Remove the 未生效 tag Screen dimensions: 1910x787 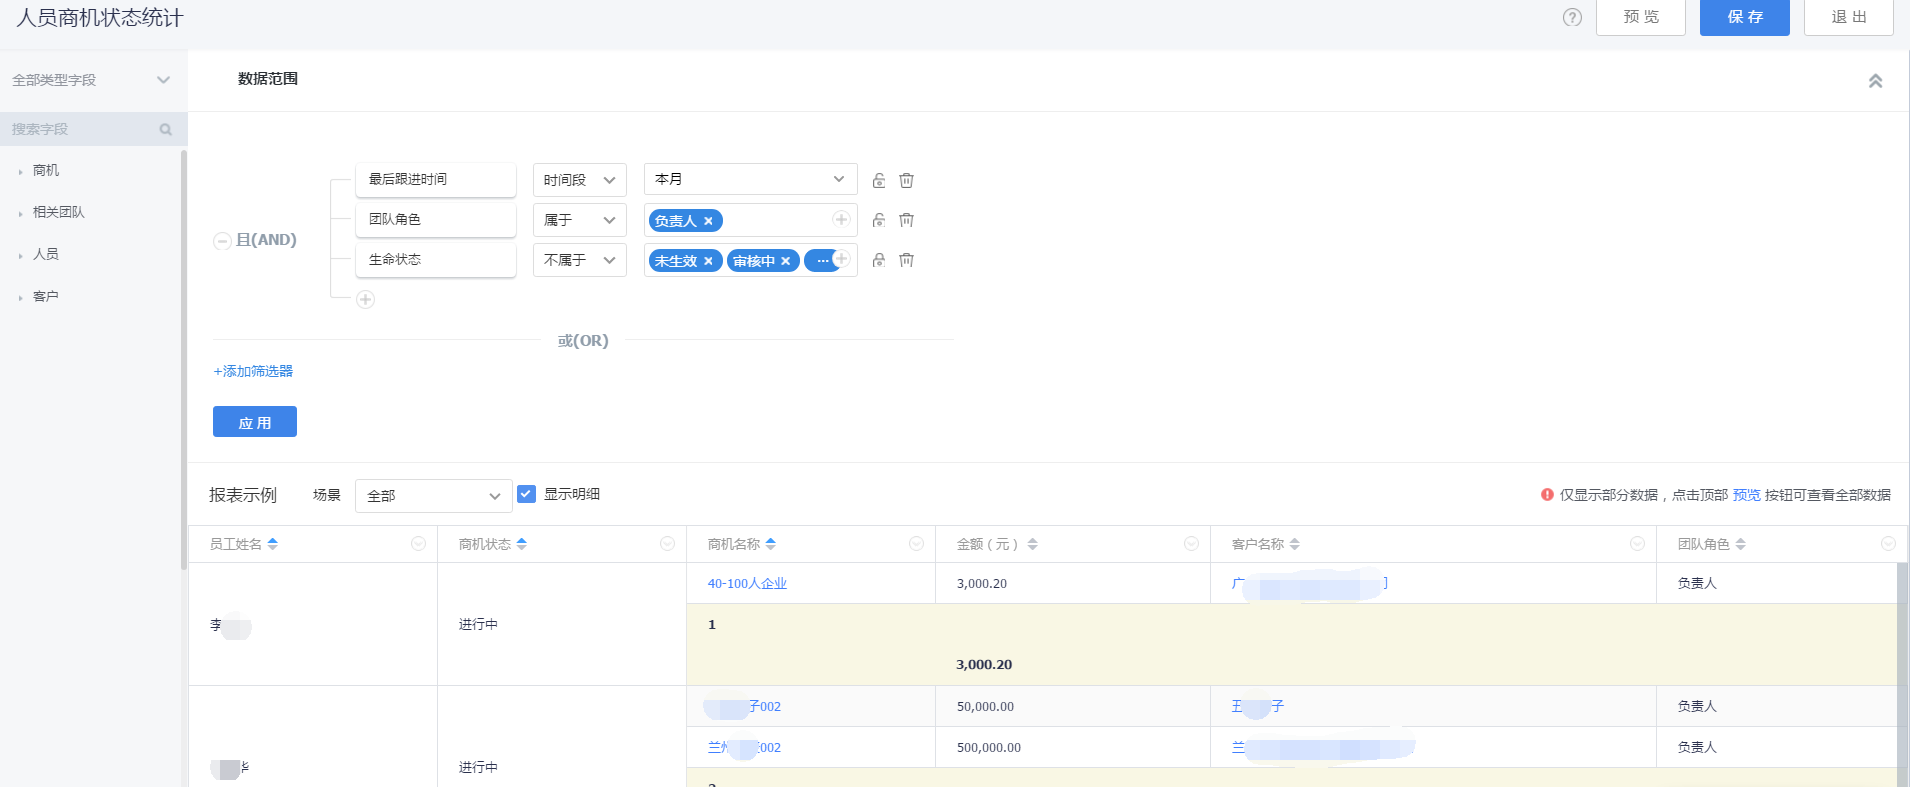708,261
